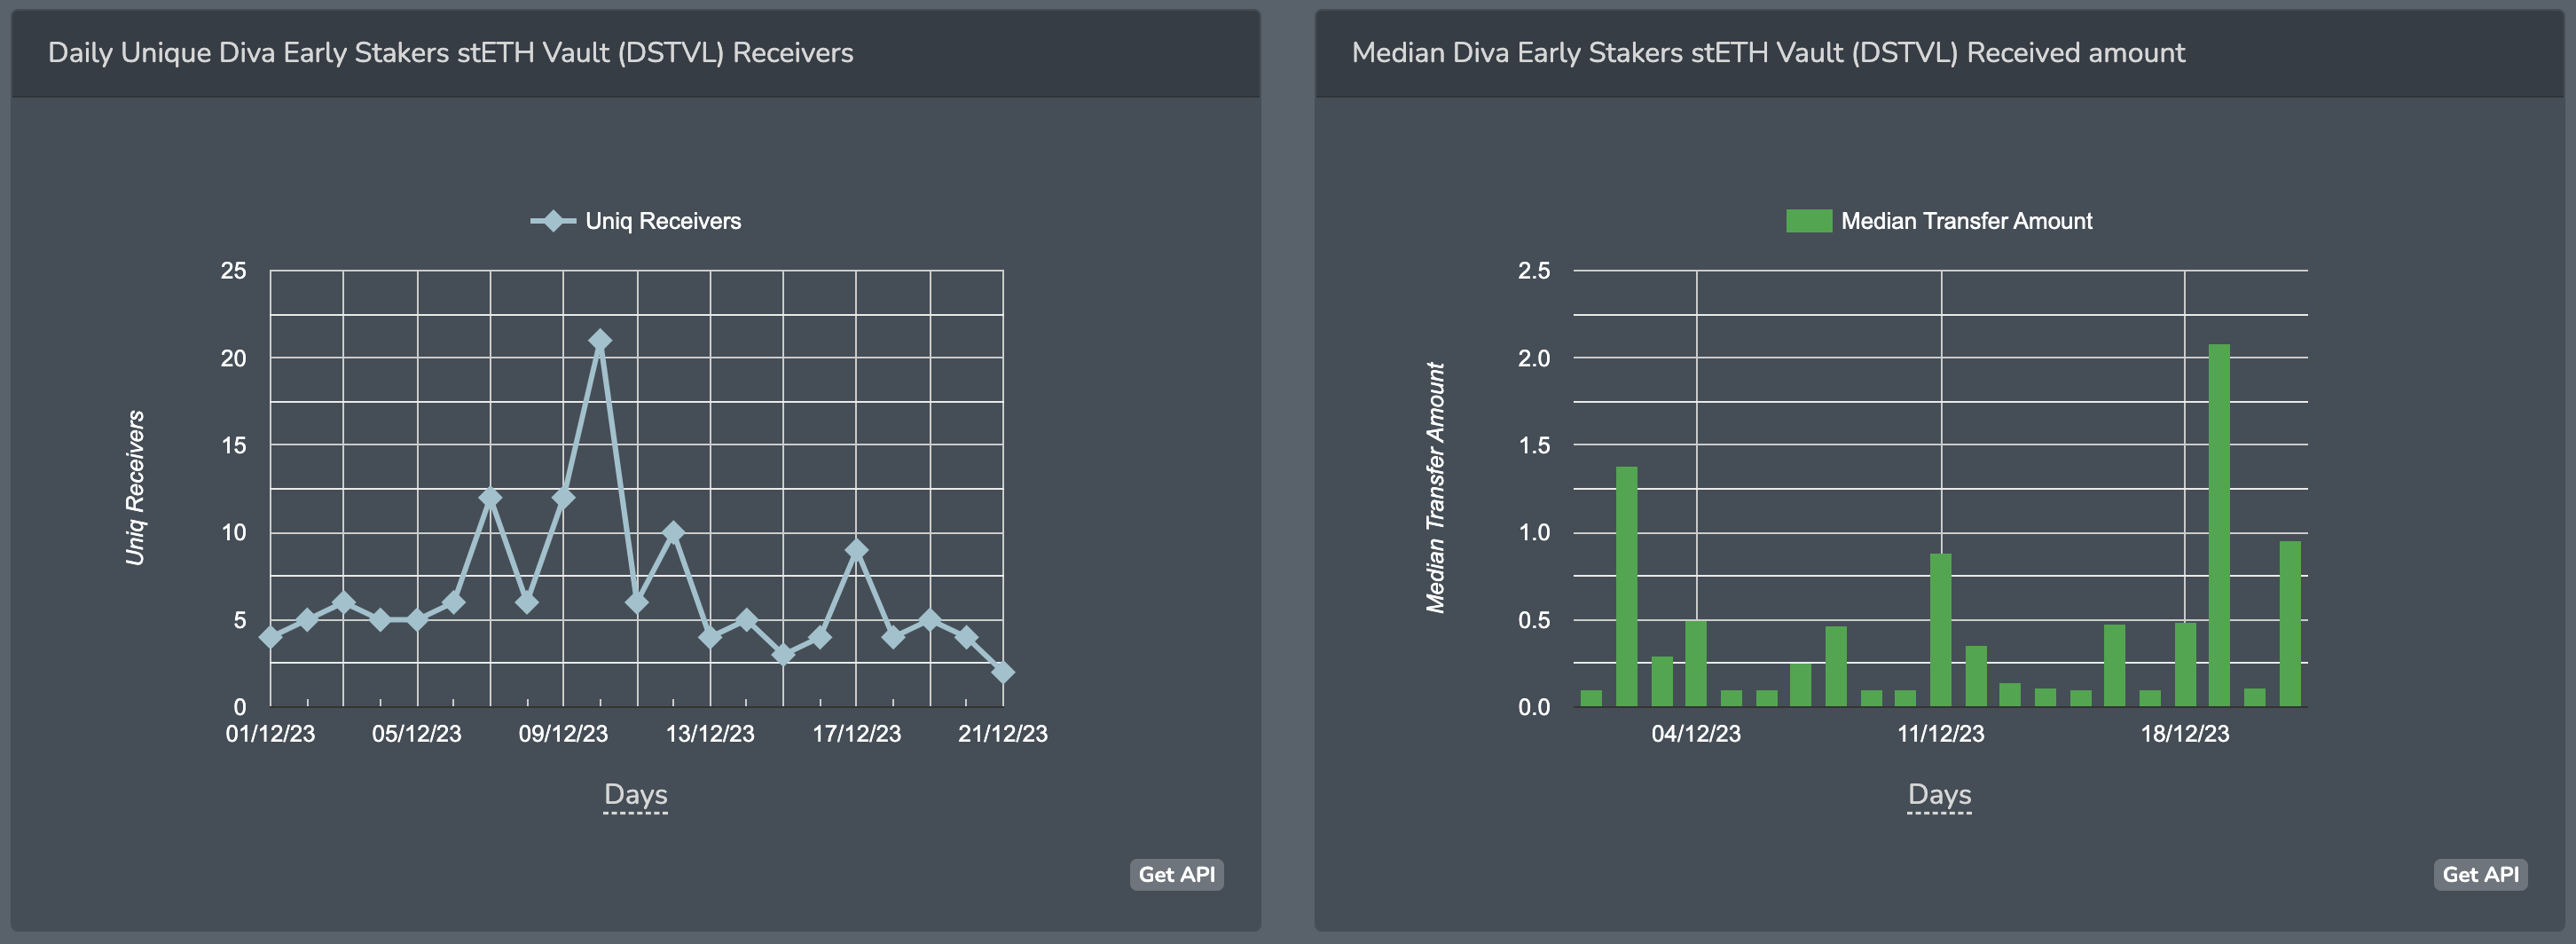The height and width of the screenshot is (944, 2576).
Task: Select the last data point at 2 receivers
Action: pyautogui.click(x=1003, y=672)
